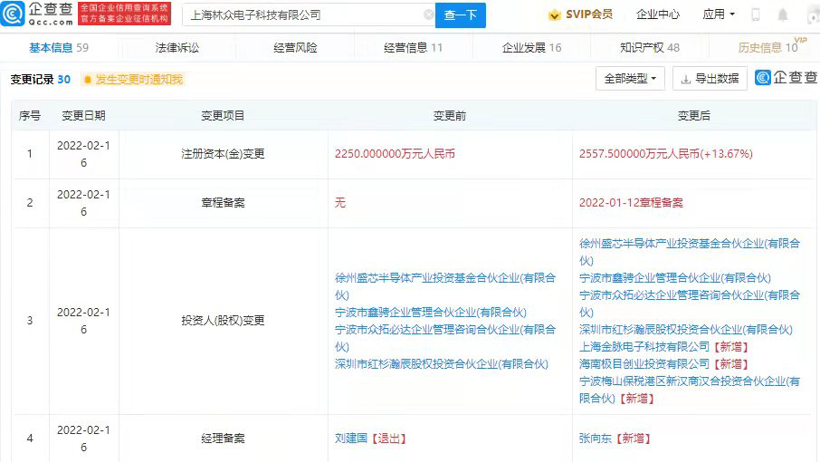The height and width of the screenshot is (462, 820).
Task: Click the 变更日期 column header
Action: [x=84, y=116]
